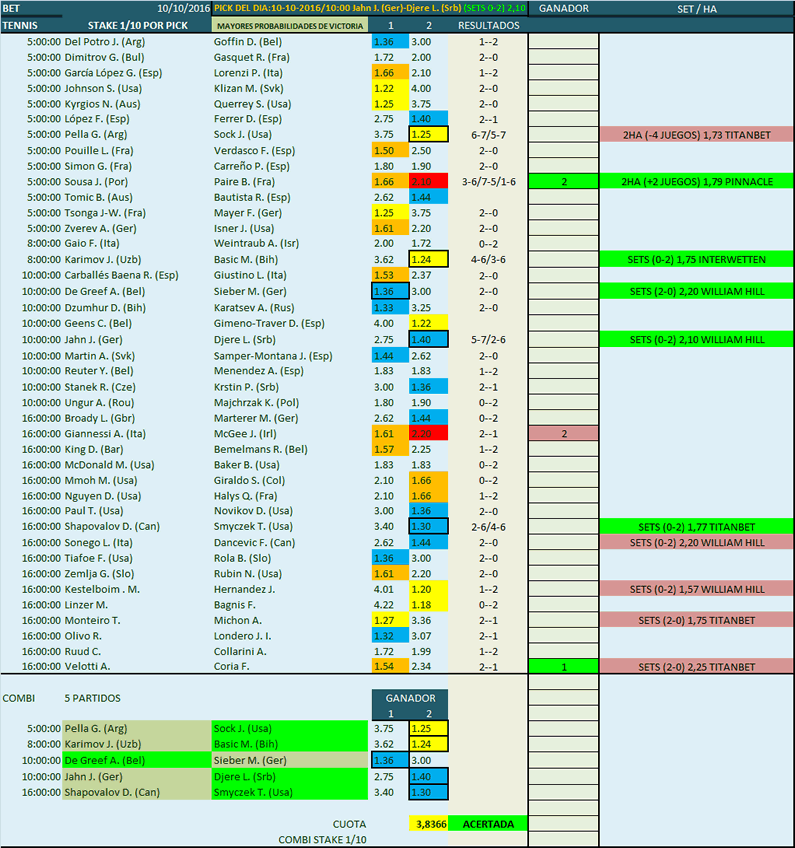Click 'Reuter Y. (Bel)' cell
795x848 pixels.
coord(98,371)
